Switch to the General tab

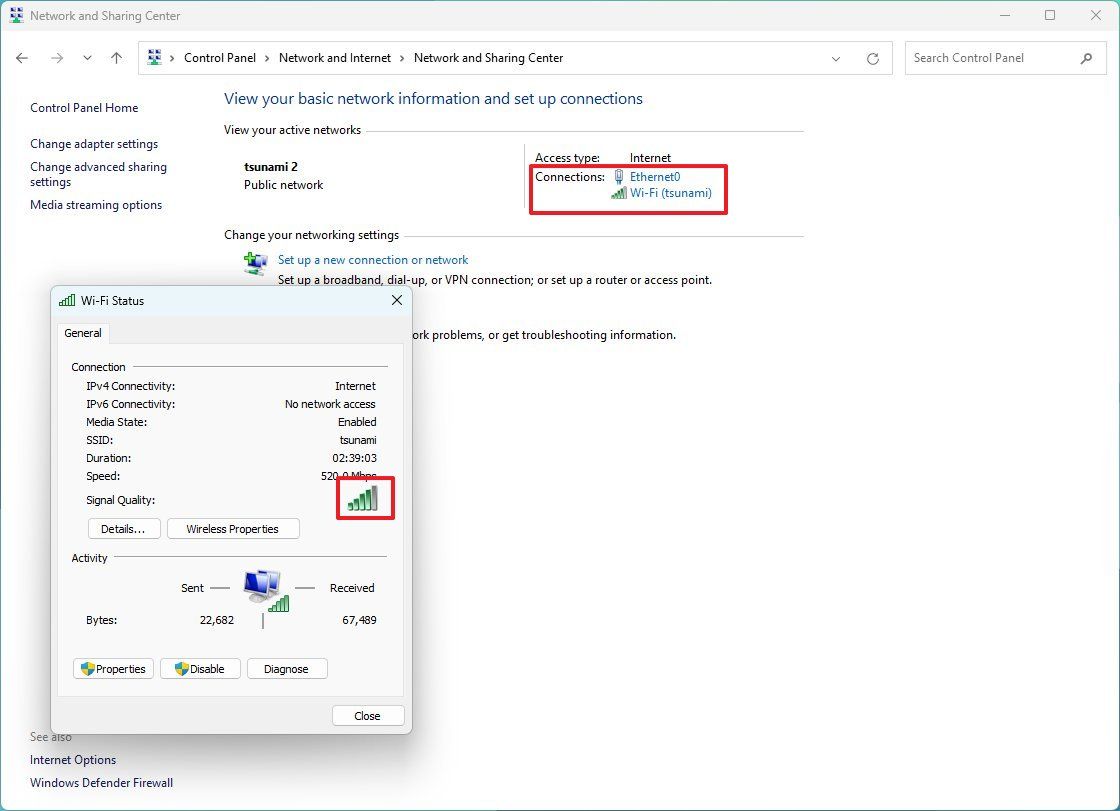[x=82, y=332]
